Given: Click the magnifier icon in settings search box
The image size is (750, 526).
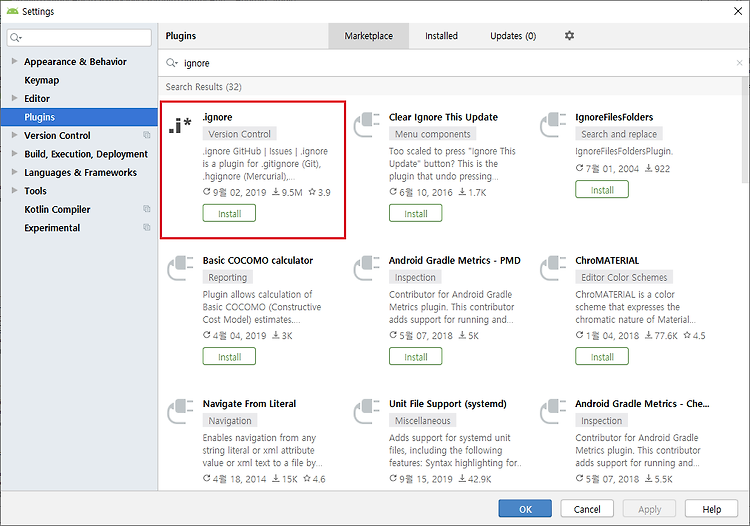Looking at the screenshot, I should click(16, 37).
